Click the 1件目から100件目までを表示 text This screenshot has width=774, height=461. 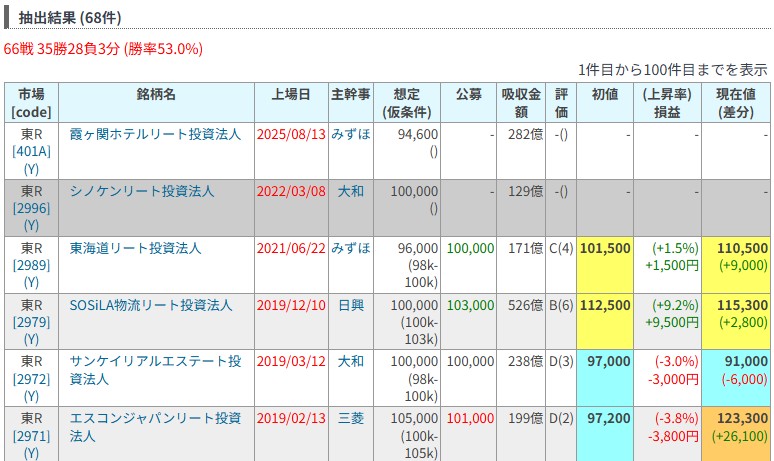[672, 70]
